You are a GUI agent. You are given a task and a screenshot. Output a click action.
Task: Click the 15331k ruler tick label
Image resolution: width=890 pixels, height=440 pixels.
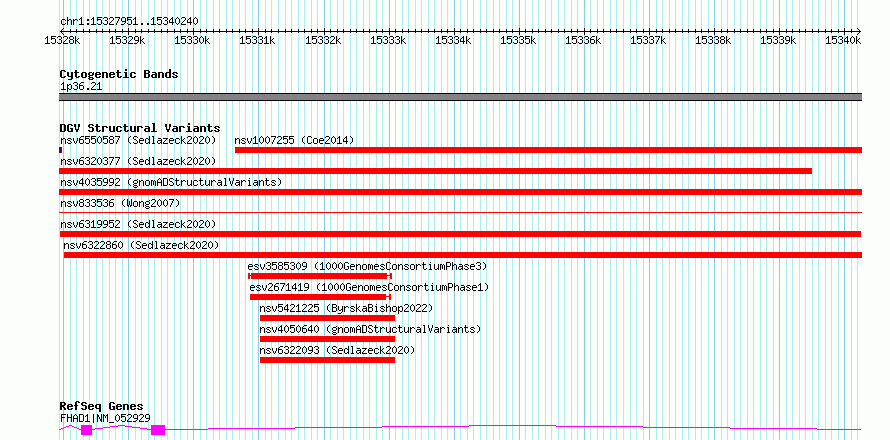coord(258,40)
